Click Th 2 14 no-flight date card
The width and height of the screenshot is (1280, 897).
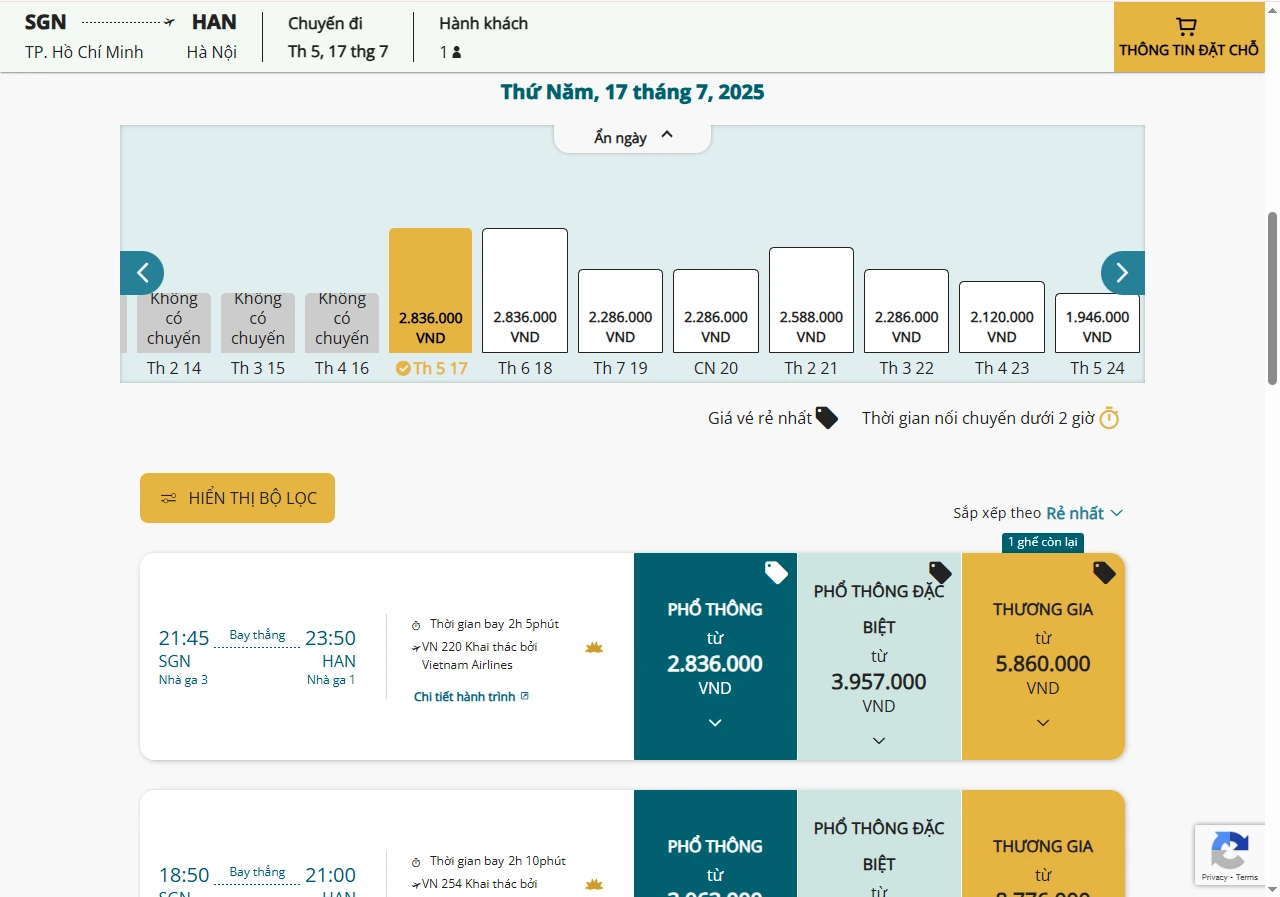[x=174, y=323]
